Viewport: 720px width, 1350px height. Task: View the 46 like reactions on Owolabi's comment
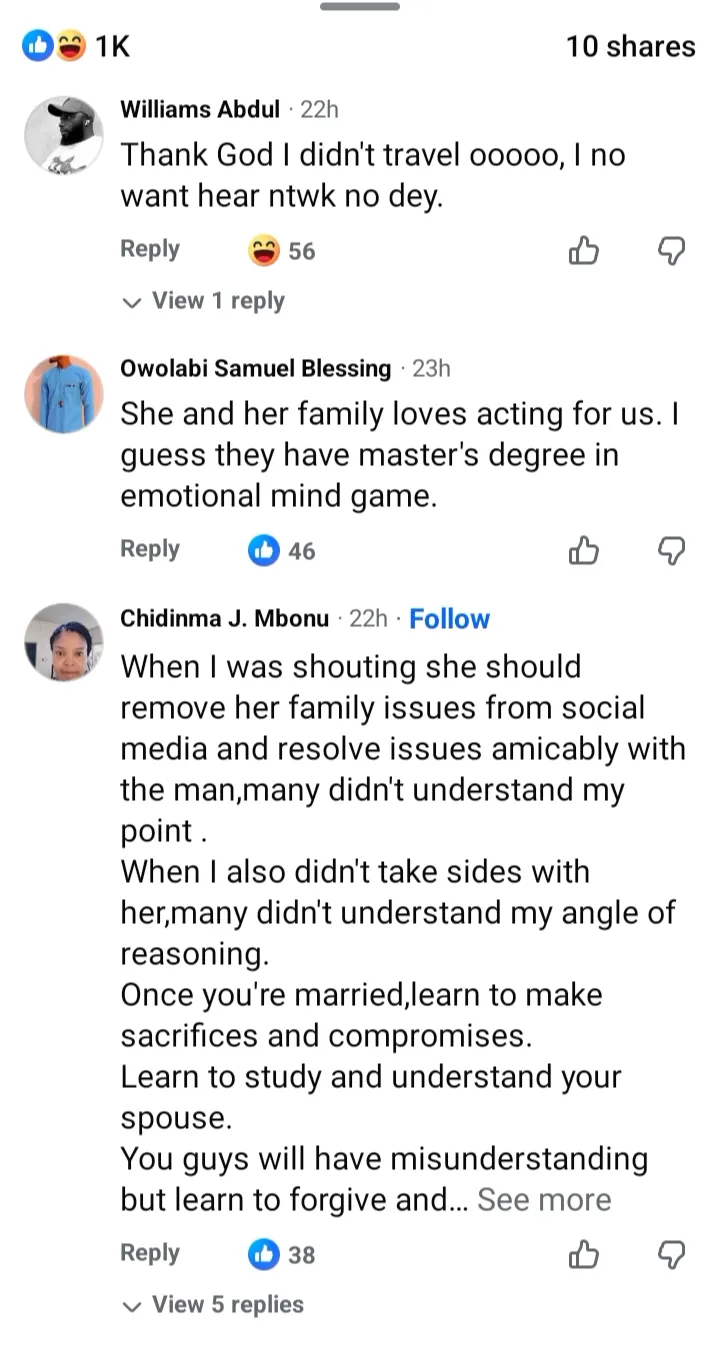point(282,549)
